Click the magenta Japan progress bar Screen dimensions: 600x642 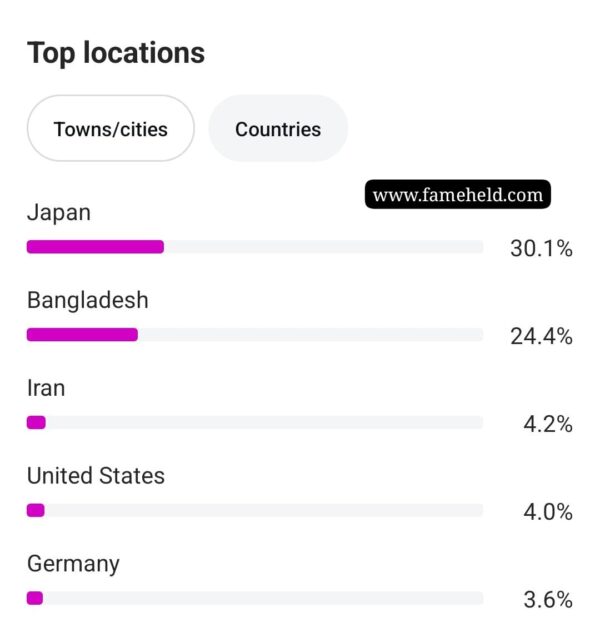(95, 247)
